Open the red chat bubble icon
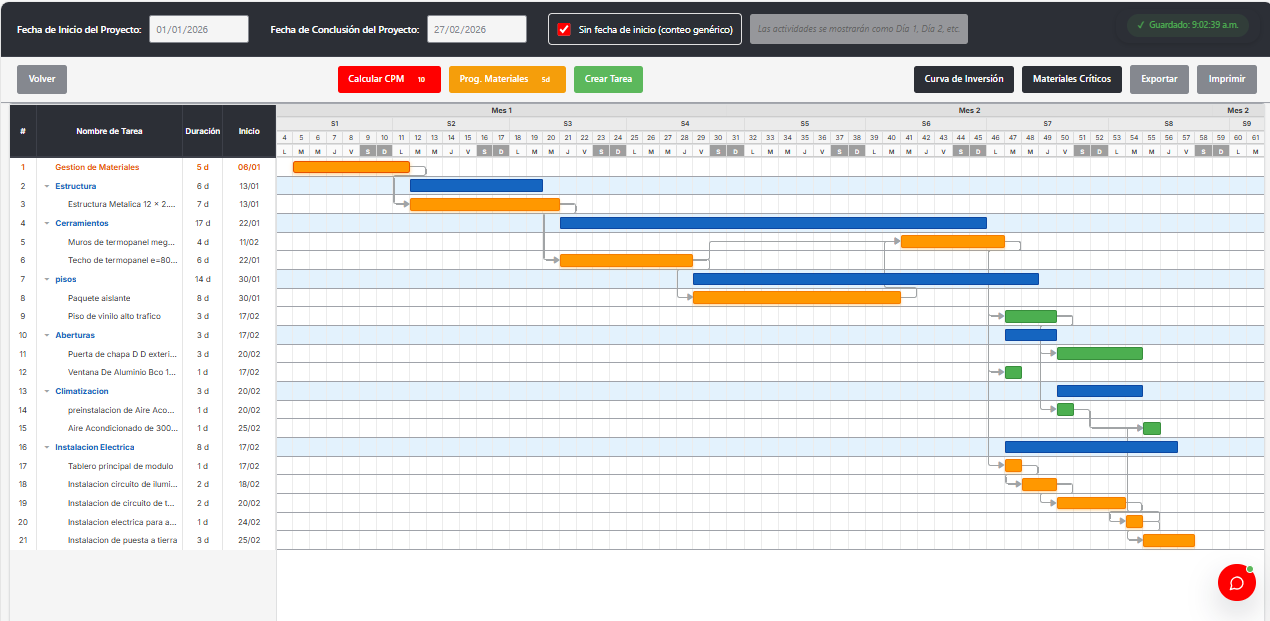This screenshot has width=1270, height=621. (1236, 582)
